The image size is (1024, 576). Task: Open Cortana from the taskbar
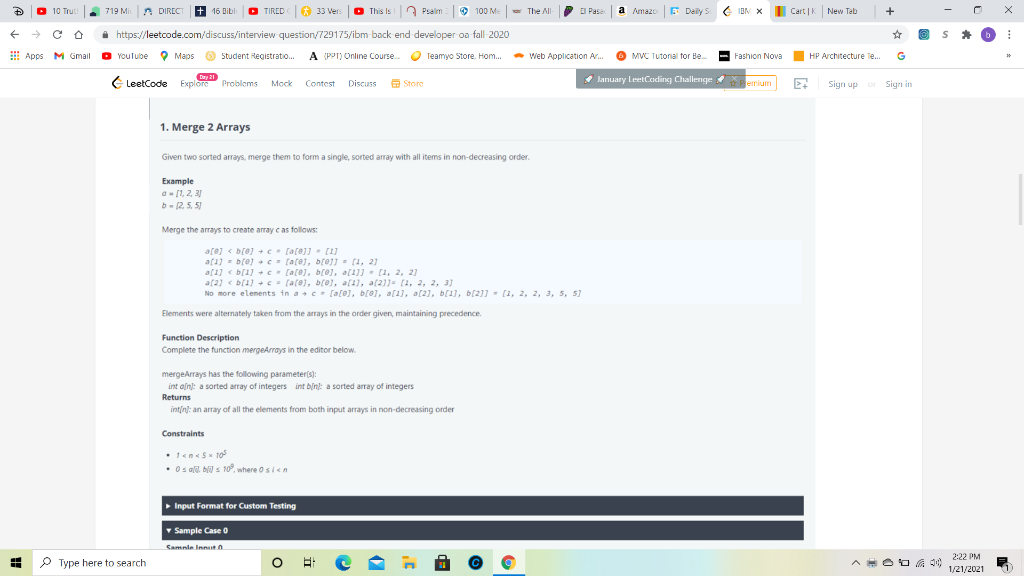(277, 562)
